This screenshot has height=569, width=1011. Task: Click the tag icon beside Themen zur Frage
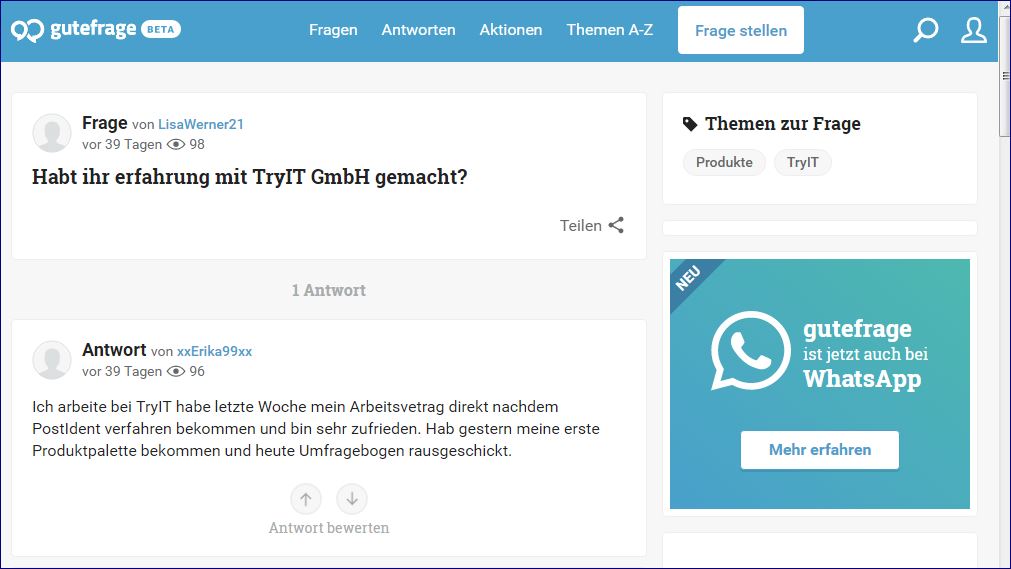tap(690, 124)
